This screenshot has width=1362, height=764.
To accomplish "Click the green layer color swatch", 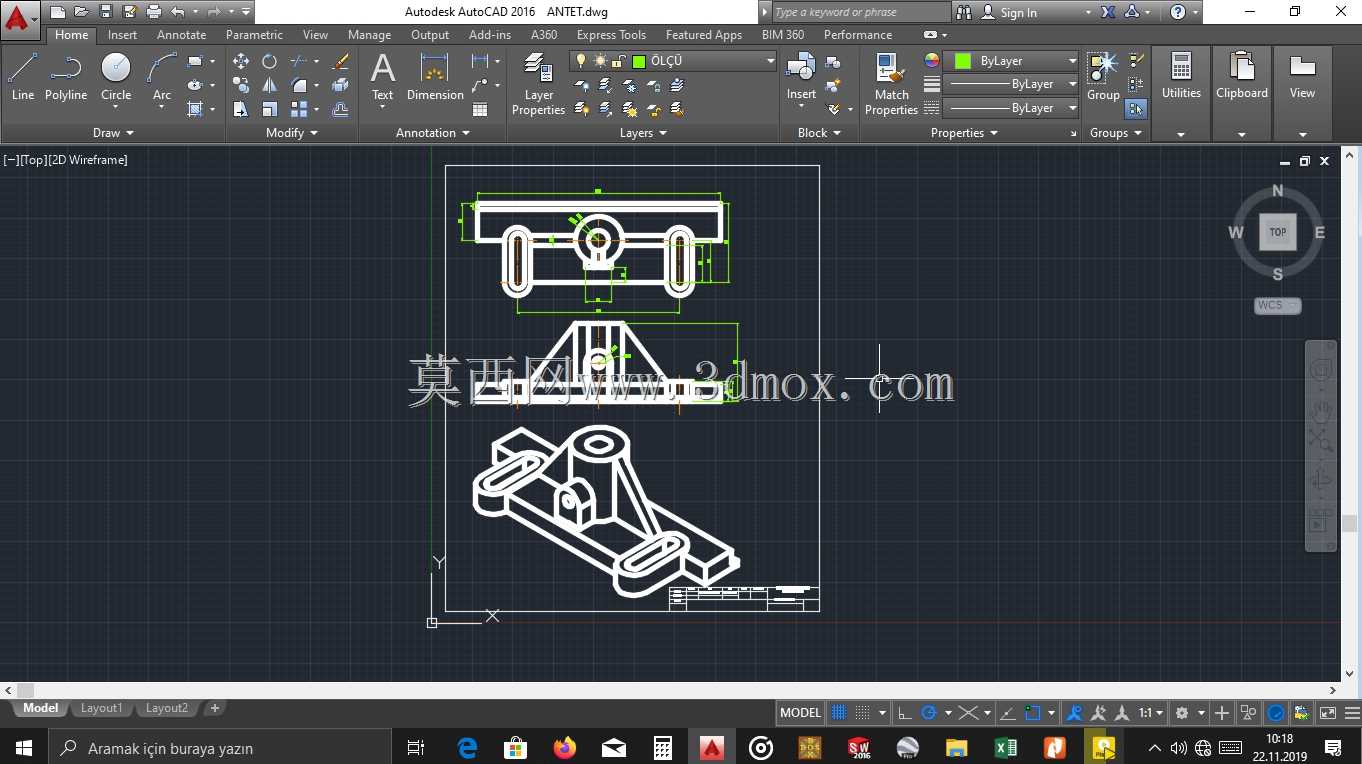I will click(639, 61).
